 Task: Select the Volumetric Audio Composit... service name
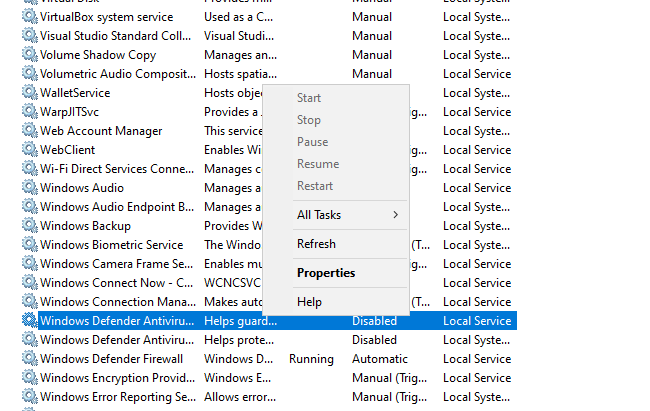tap(118, 74)
